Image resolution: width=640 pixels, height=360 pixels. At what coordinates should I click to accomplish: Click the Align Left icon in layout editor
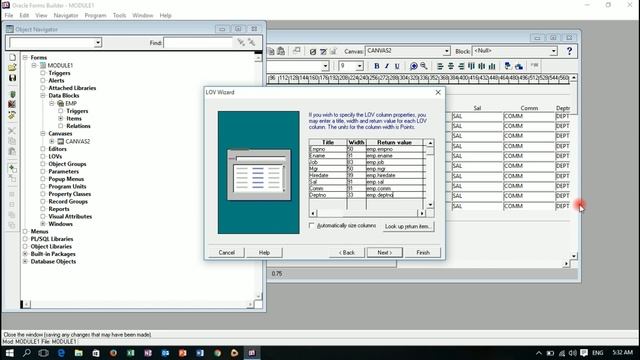pyautogui.click(x=440, y=66)
